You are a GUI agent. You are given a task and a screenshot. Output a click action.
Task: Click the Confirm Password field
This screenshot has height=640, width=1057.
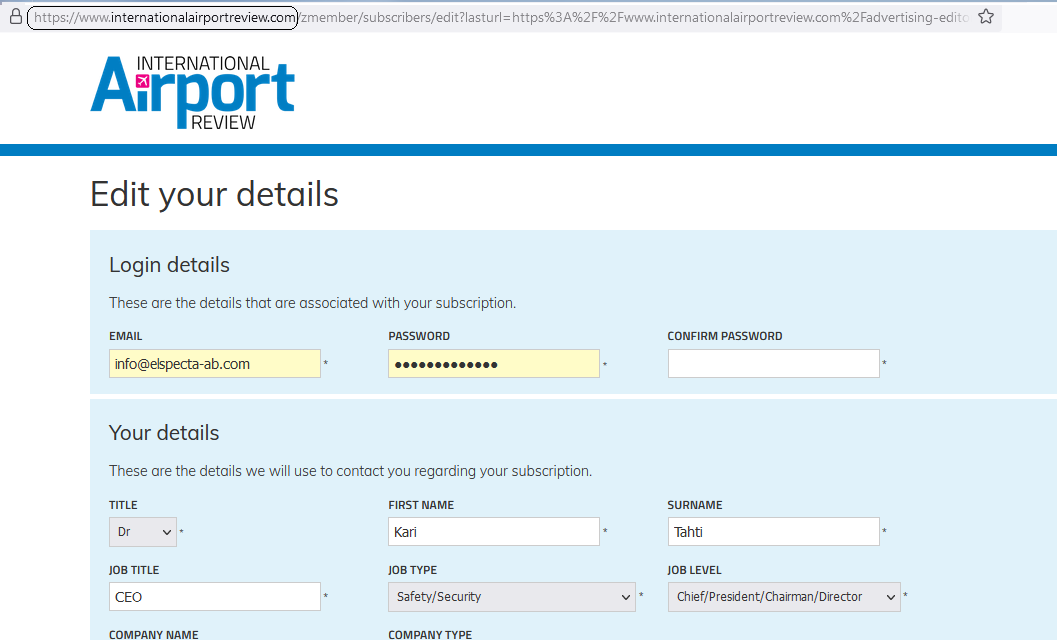point(773,363)
